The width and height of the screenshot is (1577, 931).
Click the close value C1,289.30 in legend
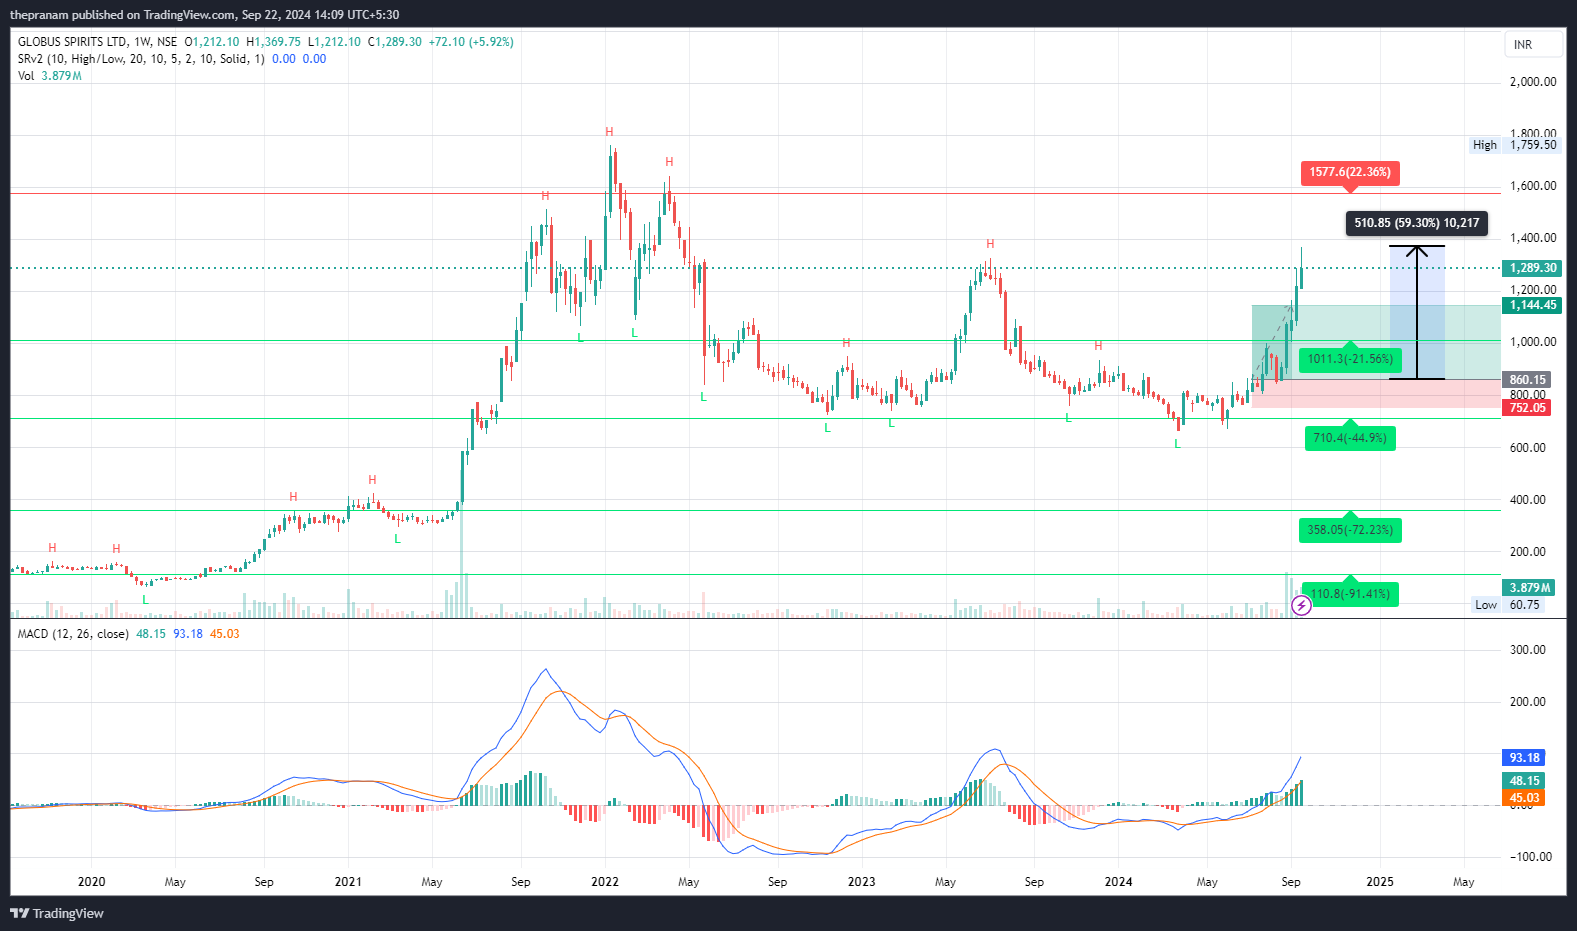[x=395, y=42]
